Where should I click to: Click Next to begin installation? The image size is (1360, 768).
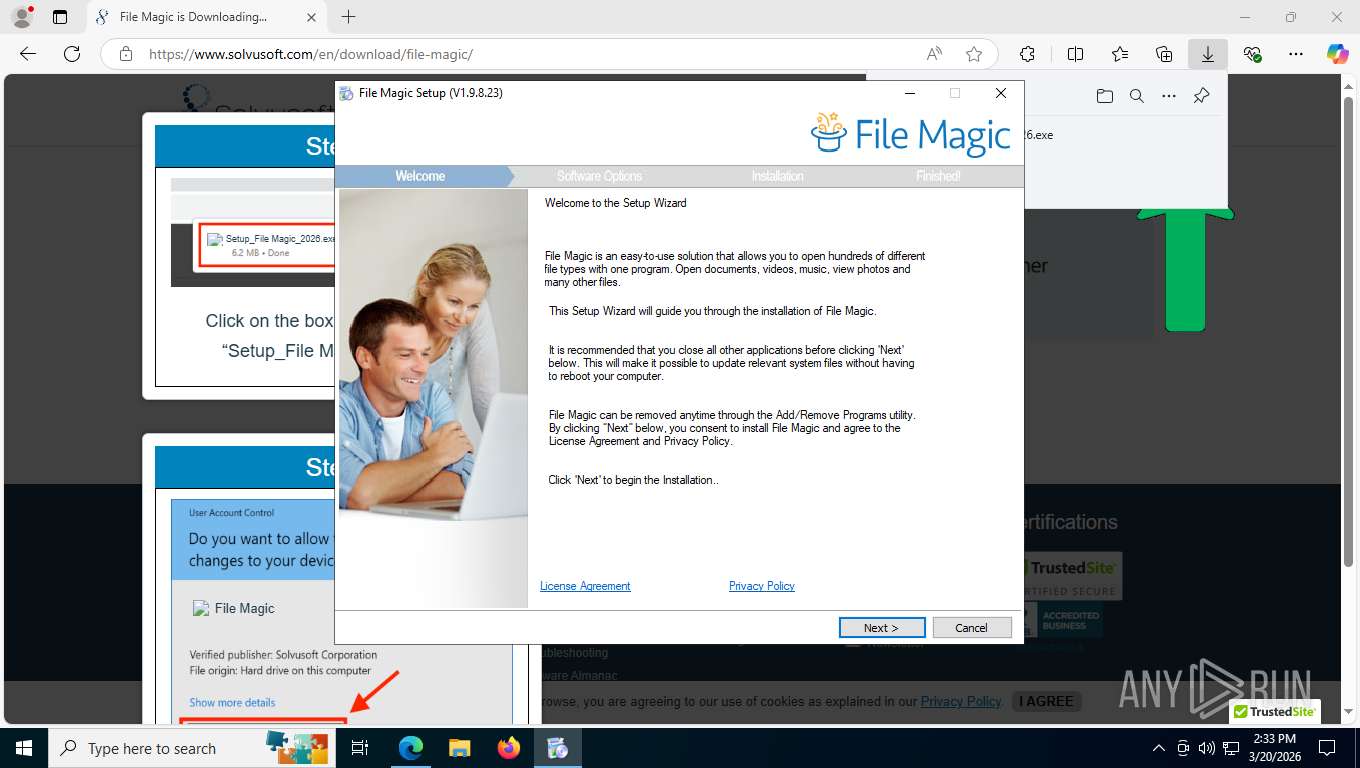pos(882,627)
